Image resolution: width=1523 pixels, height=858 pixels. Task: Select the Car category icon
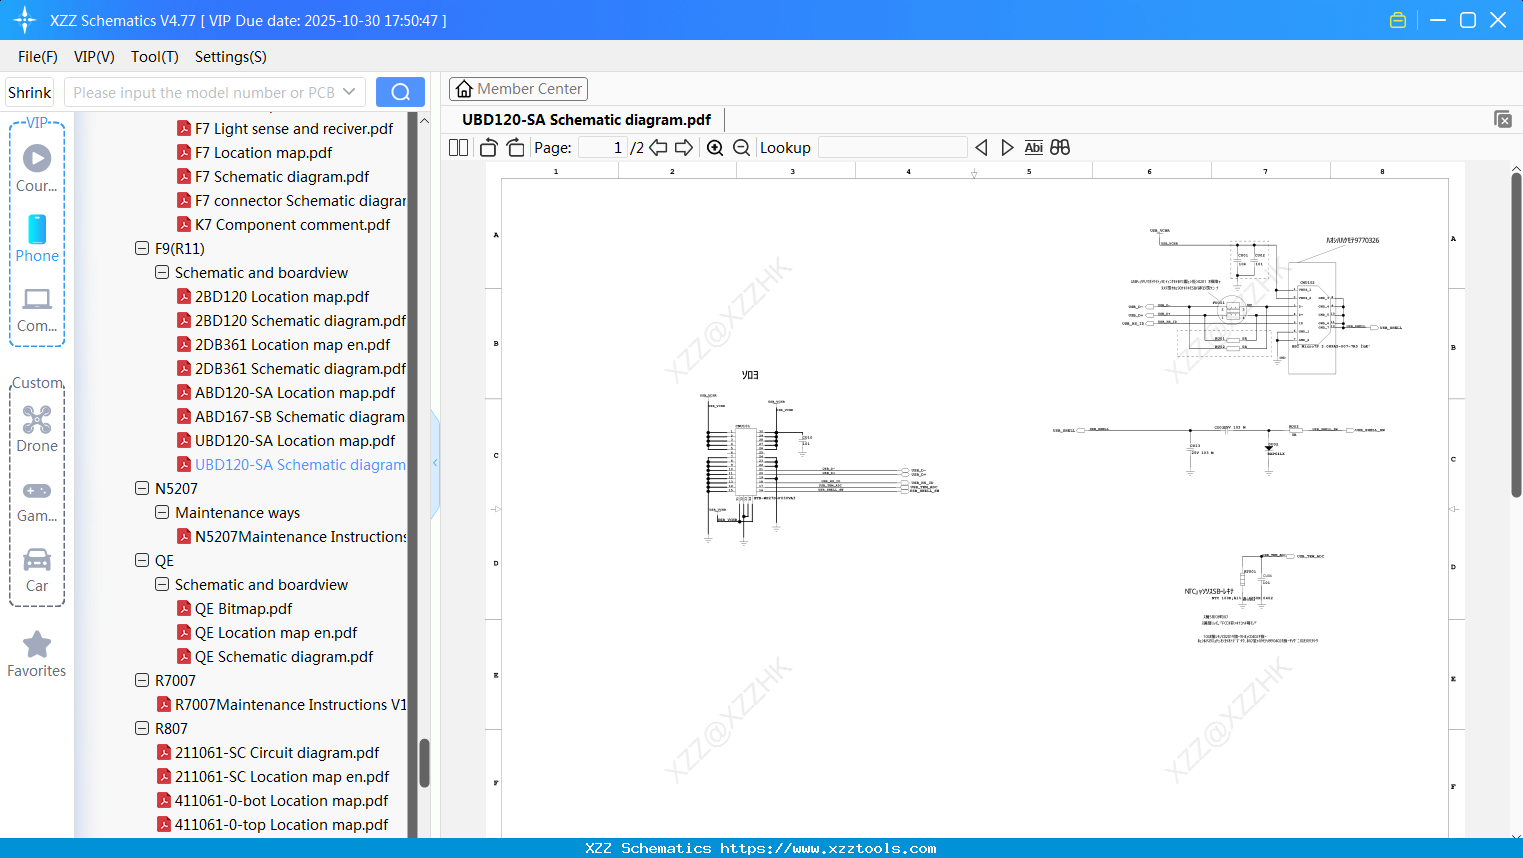pos(37,559)
